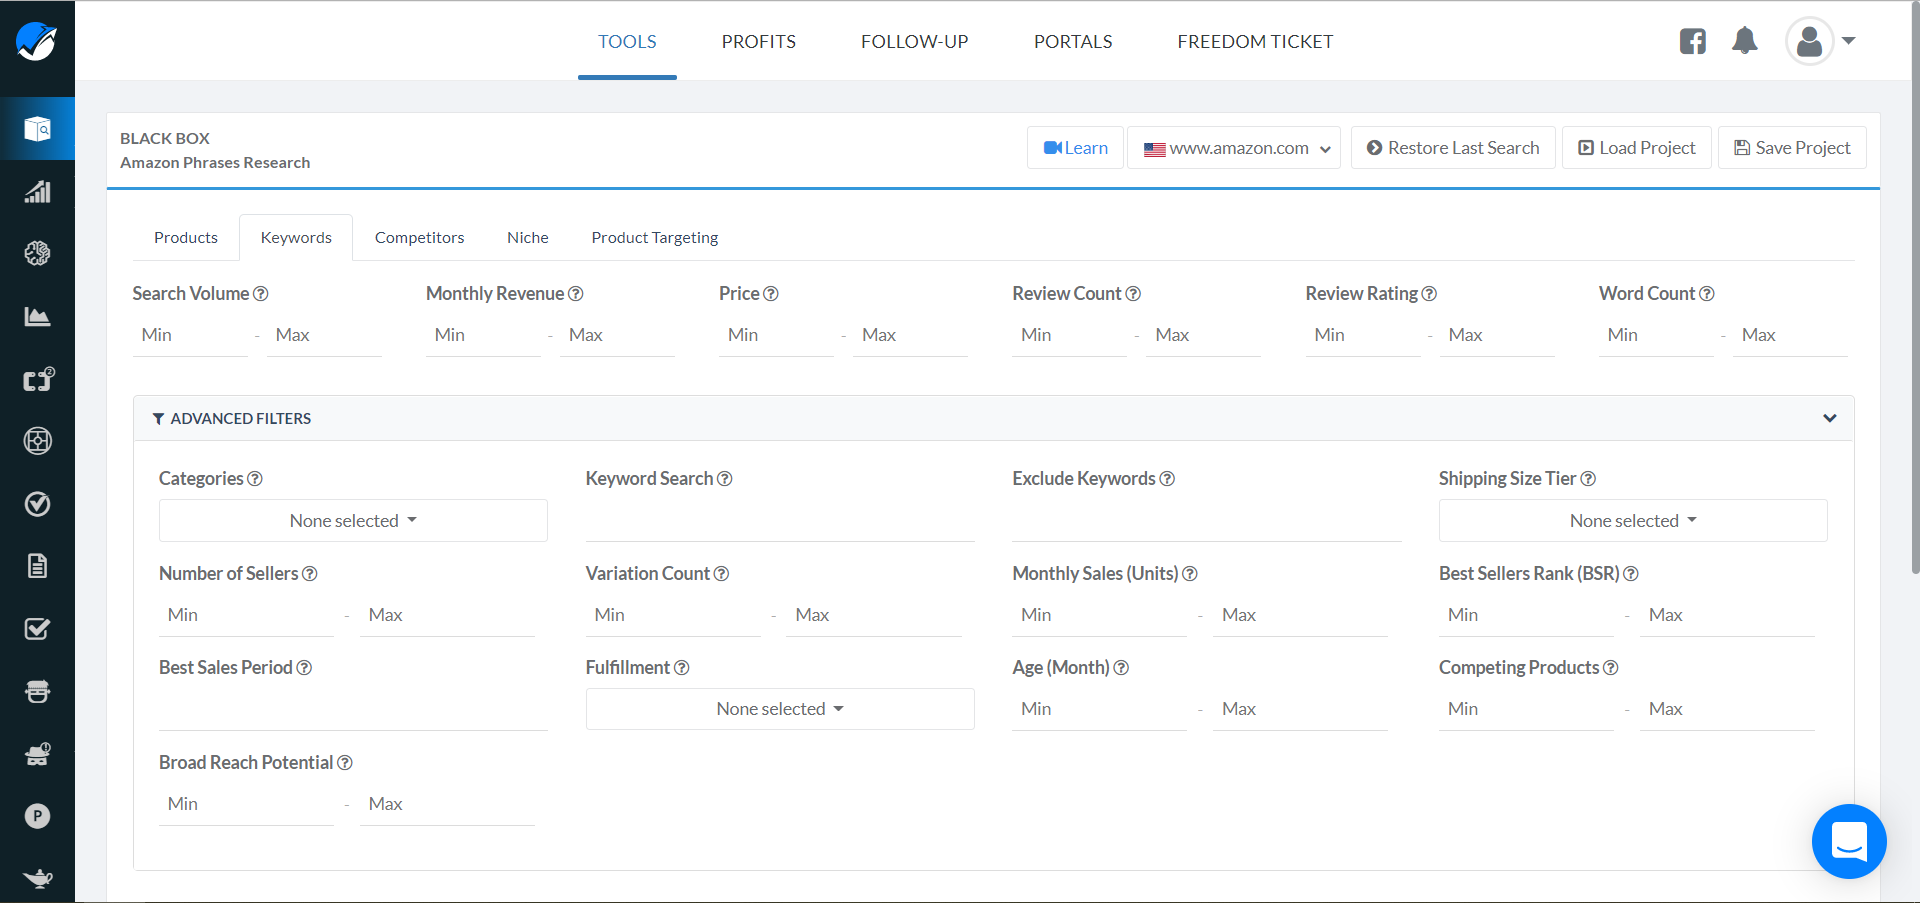Click the Restore Last Search button
The height and width of the screenshot is (903, 1920).
point(1452,148)
